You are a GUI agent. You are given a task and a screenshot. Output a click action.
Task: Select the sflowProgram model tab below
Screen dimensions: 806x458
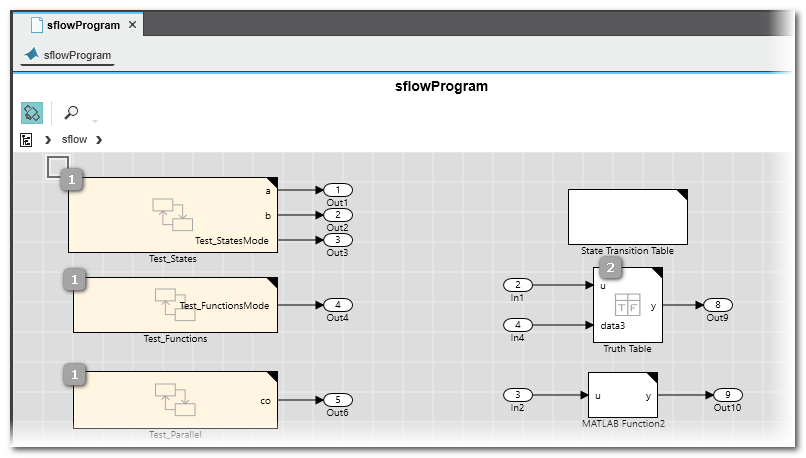point(69,55)
